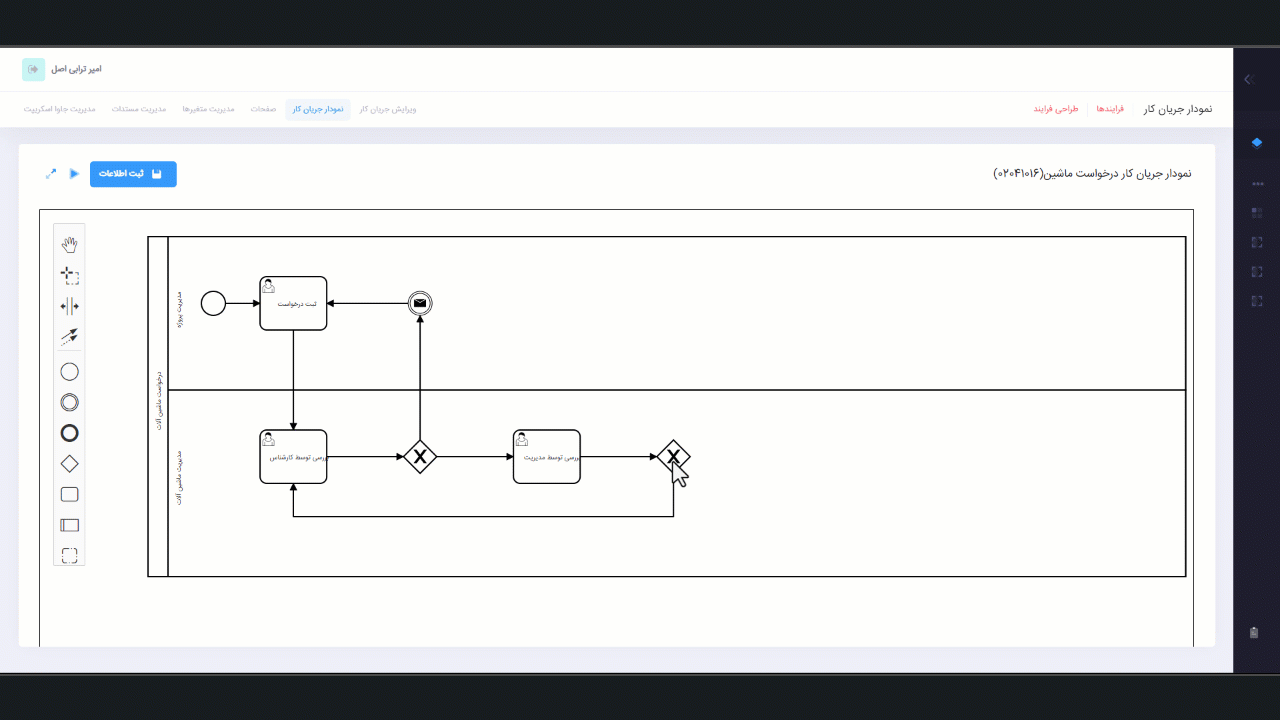Screen dimensions: 1280x720
Task: Click the logout icon beside user name
Action: pos(33,69)
